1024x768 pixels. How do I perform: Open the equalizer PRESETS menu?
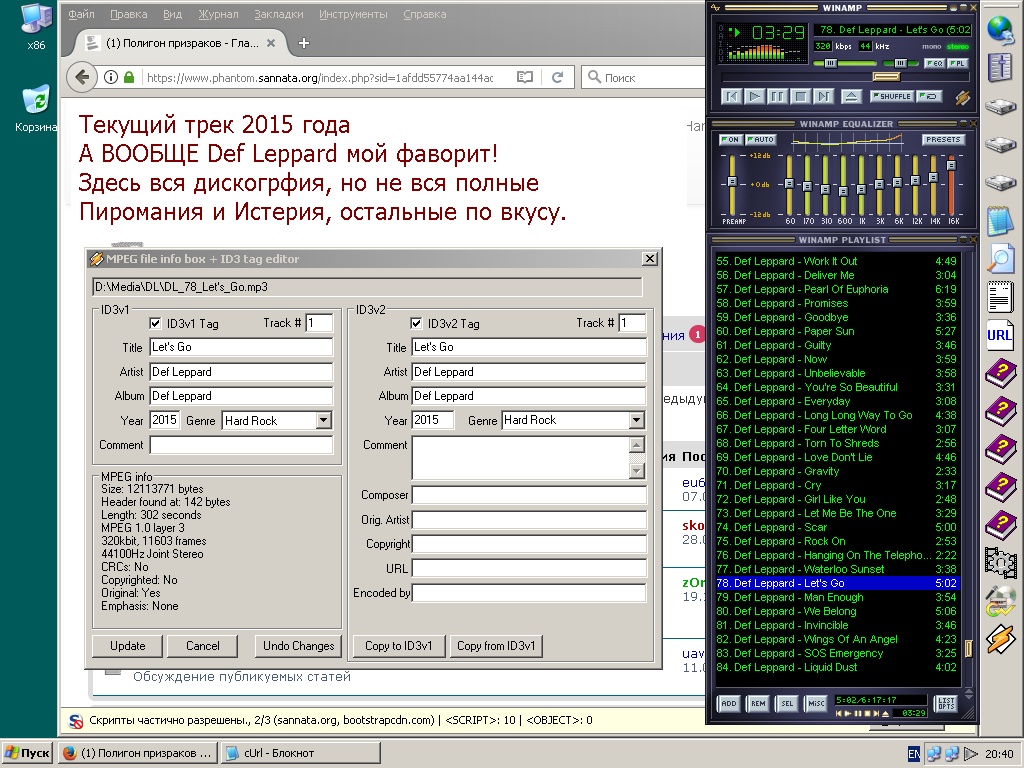(x=943, y=139)
